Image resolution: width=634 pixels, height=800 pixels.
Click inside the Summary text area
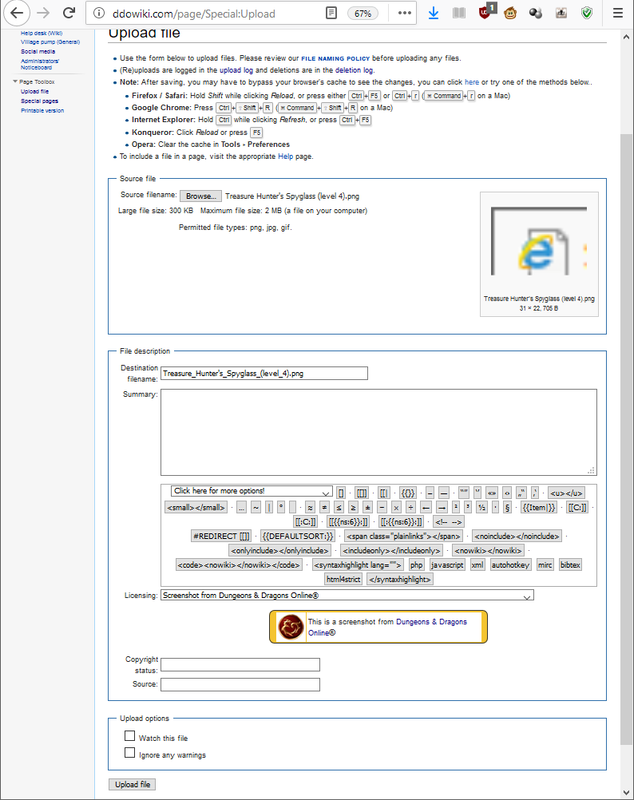pyautogui.click(x=378, y=432)
